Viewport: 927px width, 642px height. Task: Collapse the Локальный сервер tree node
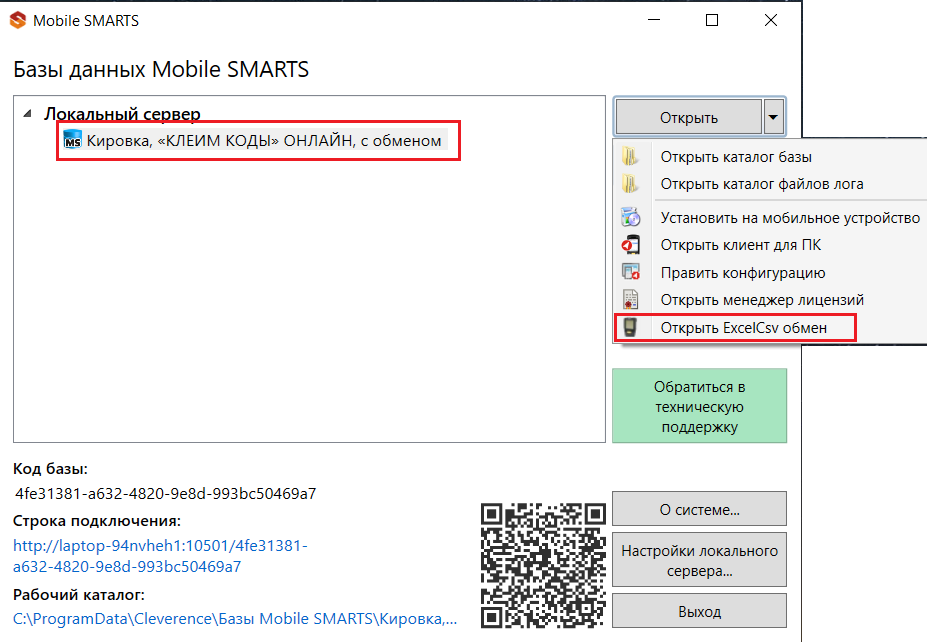(27, 114)
